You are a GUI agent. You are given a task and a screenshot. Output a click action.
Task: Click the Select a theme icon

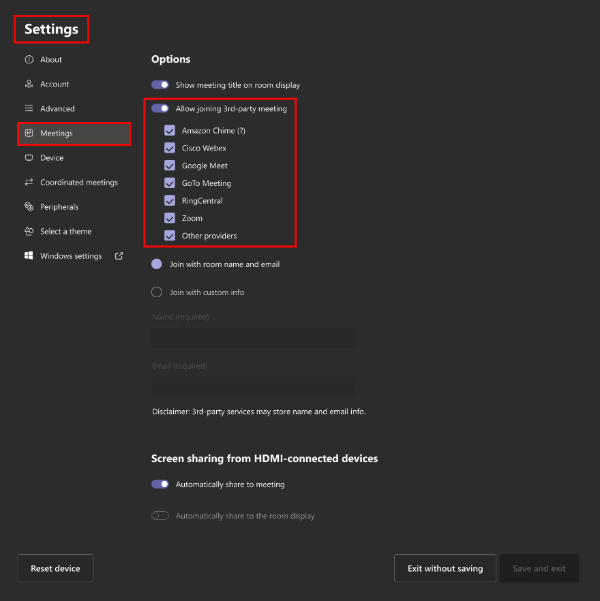coord(29,231)
